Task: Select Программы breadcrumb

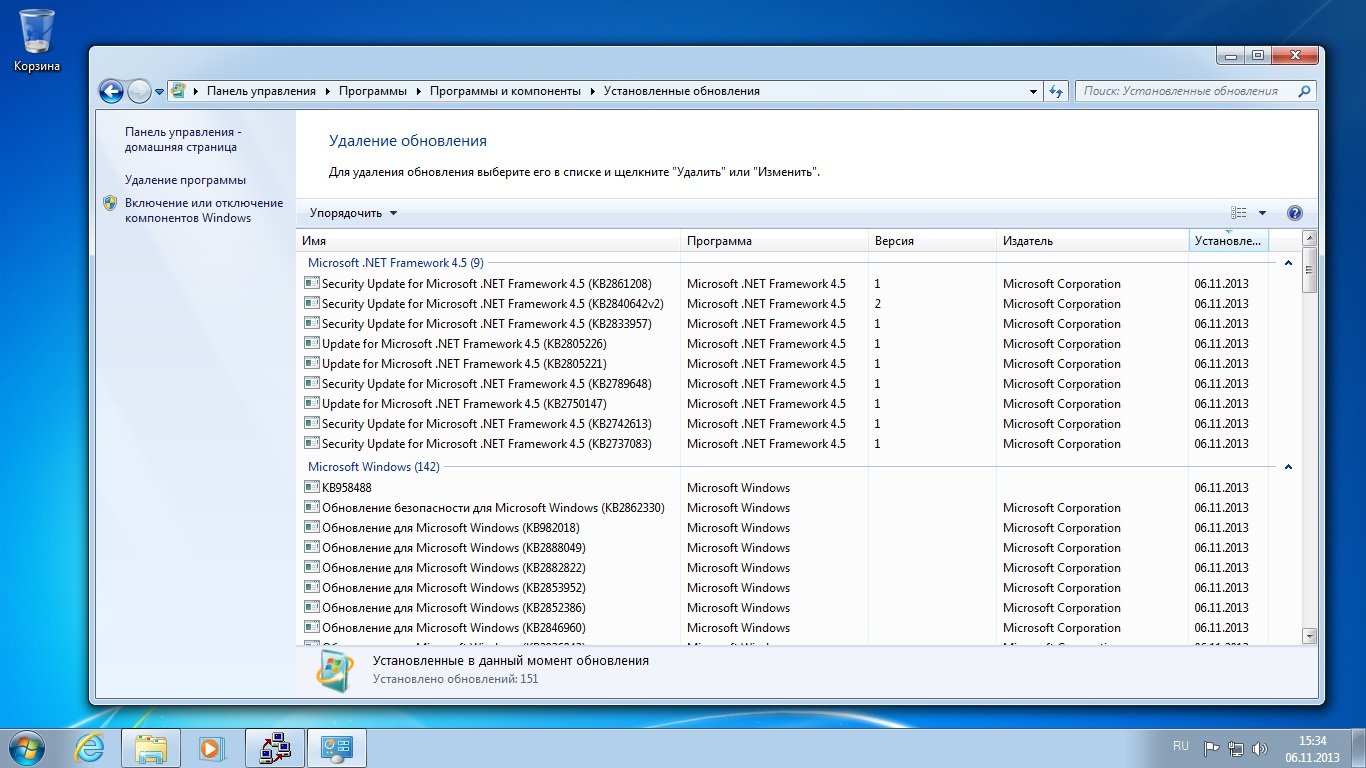Action: pyautogui.click(x=373, y=91)
